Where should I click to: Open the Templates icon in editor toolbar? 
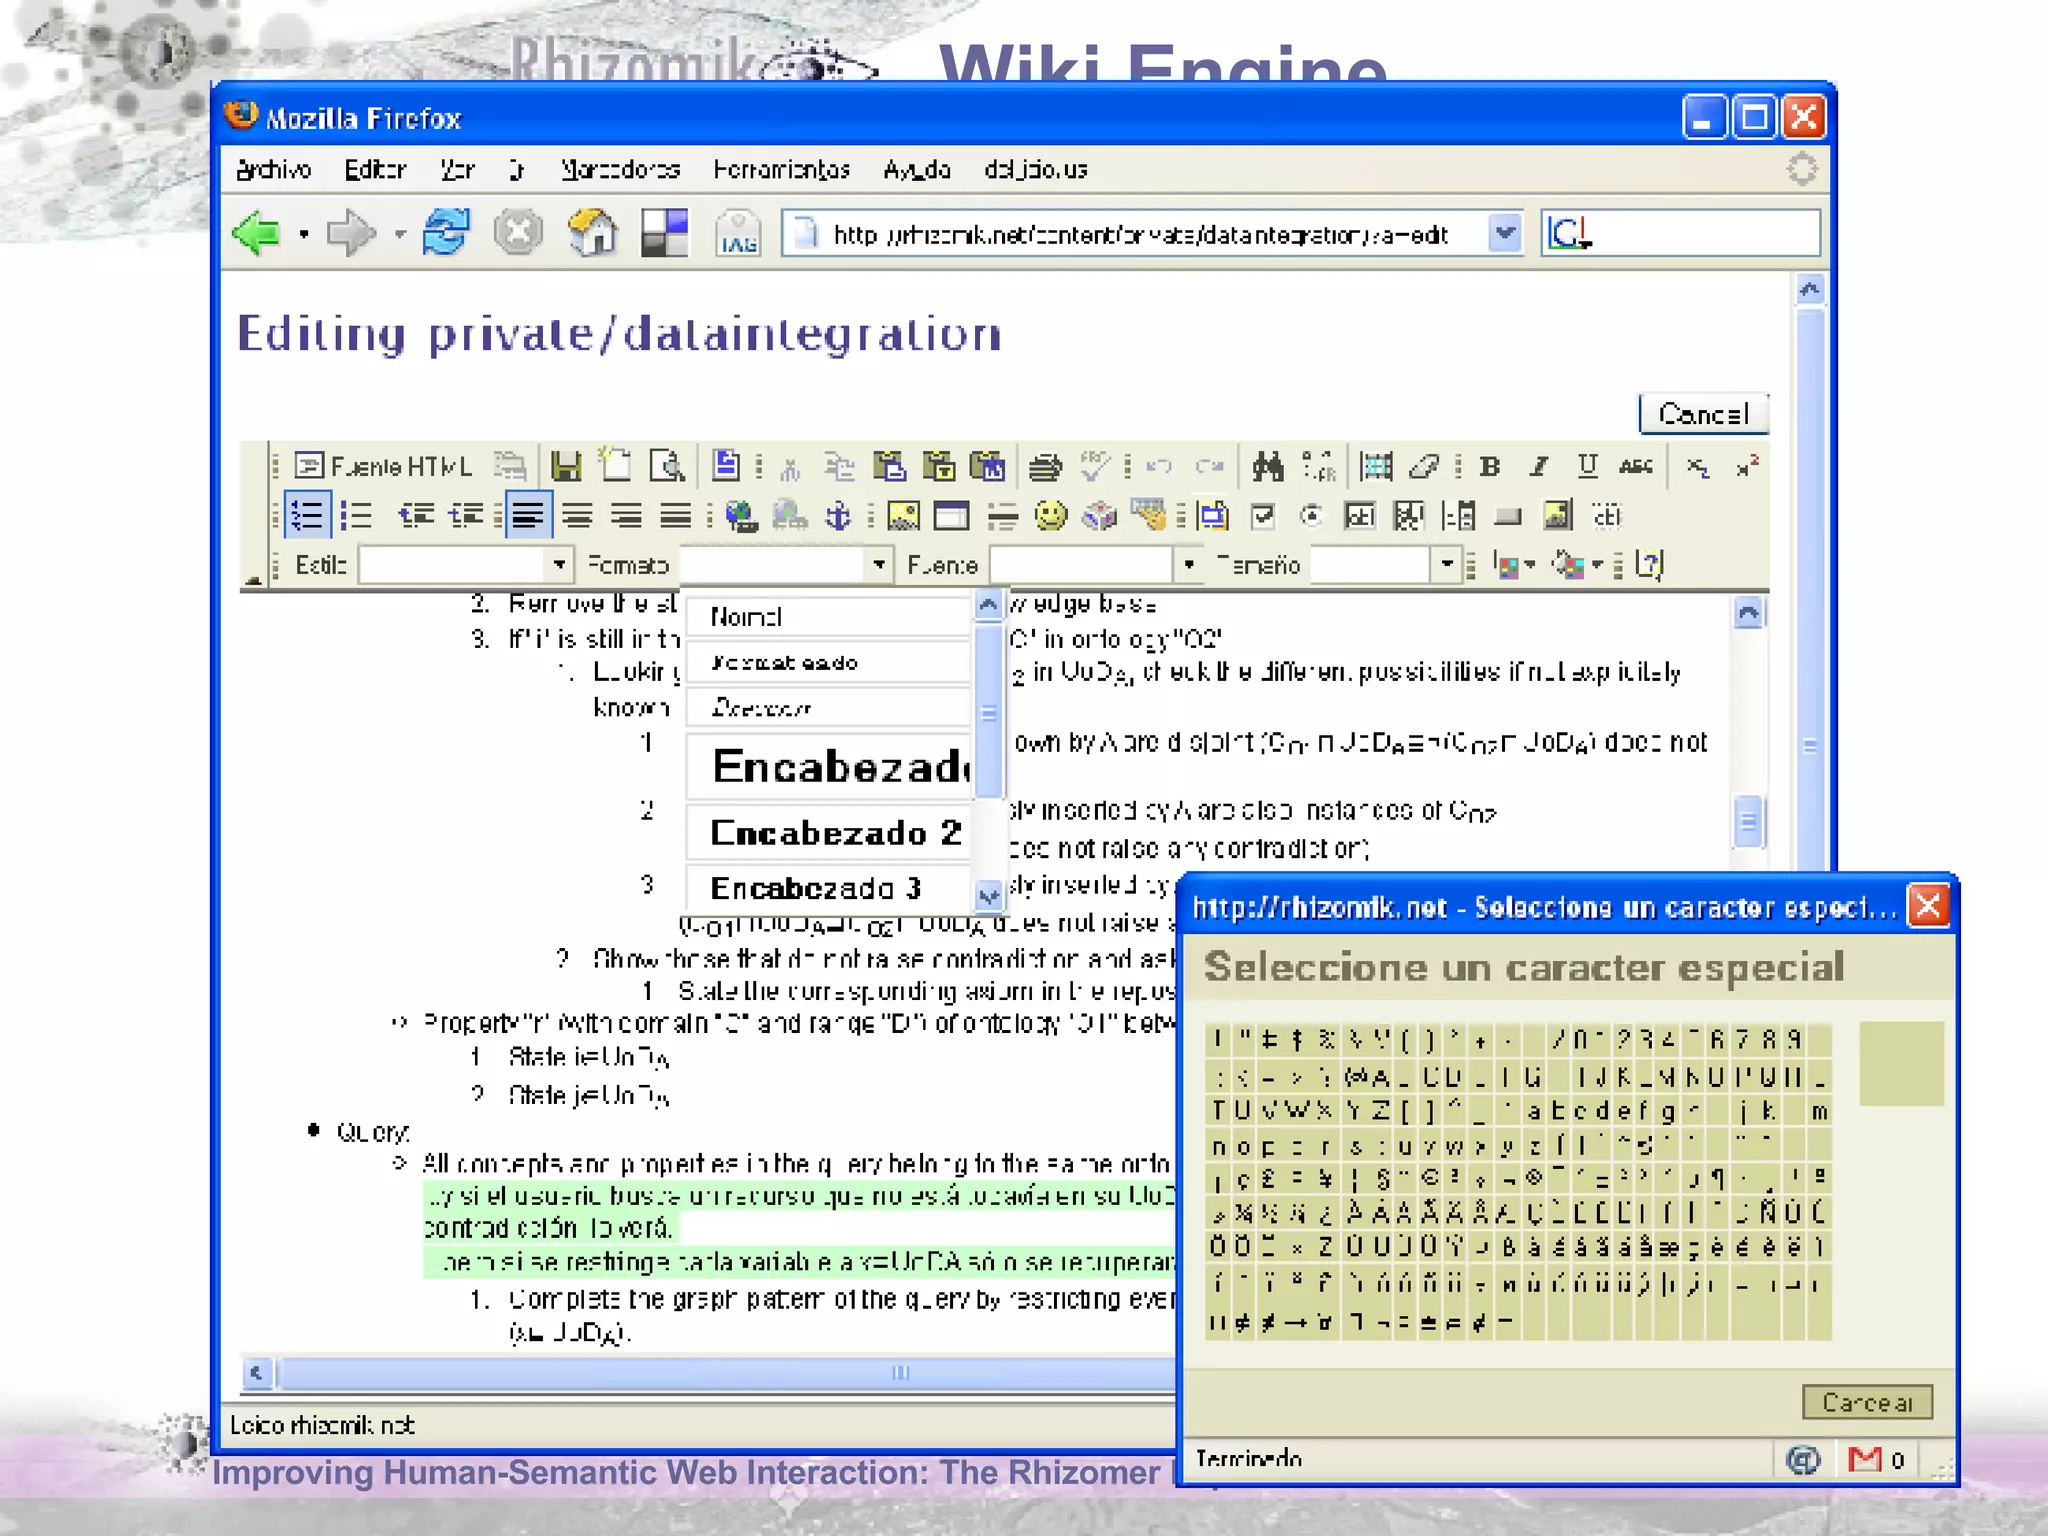pyautogui.click(x=726, y=466)
